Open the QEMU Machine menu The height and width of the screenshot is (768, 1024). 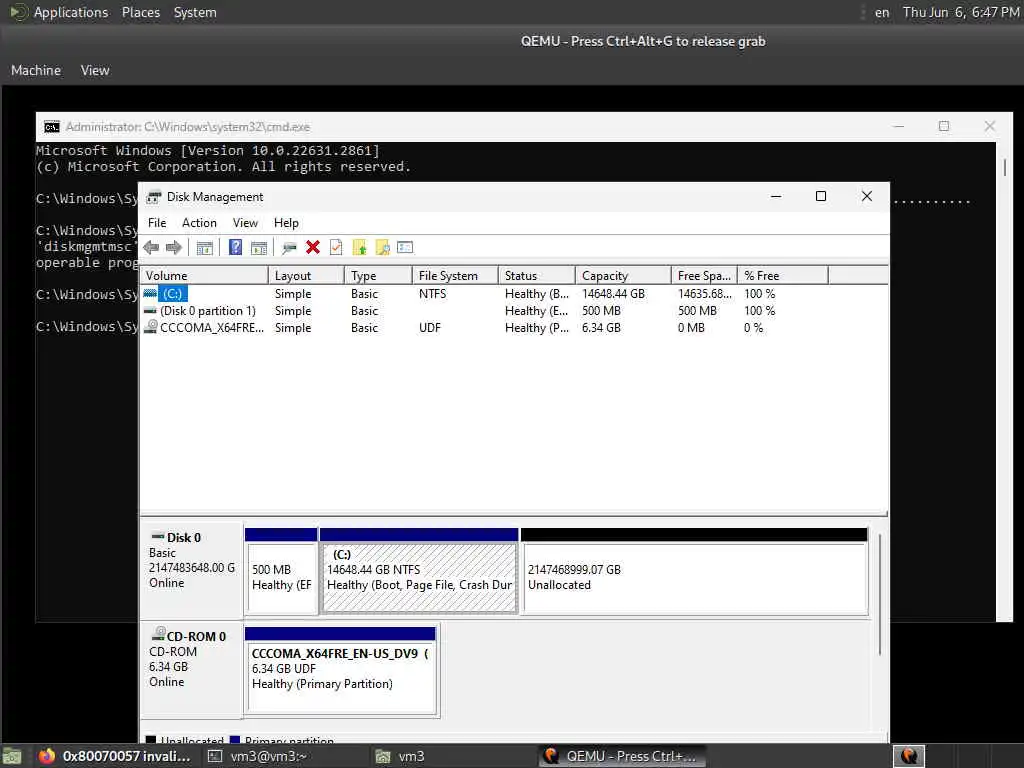coord(36,70)
